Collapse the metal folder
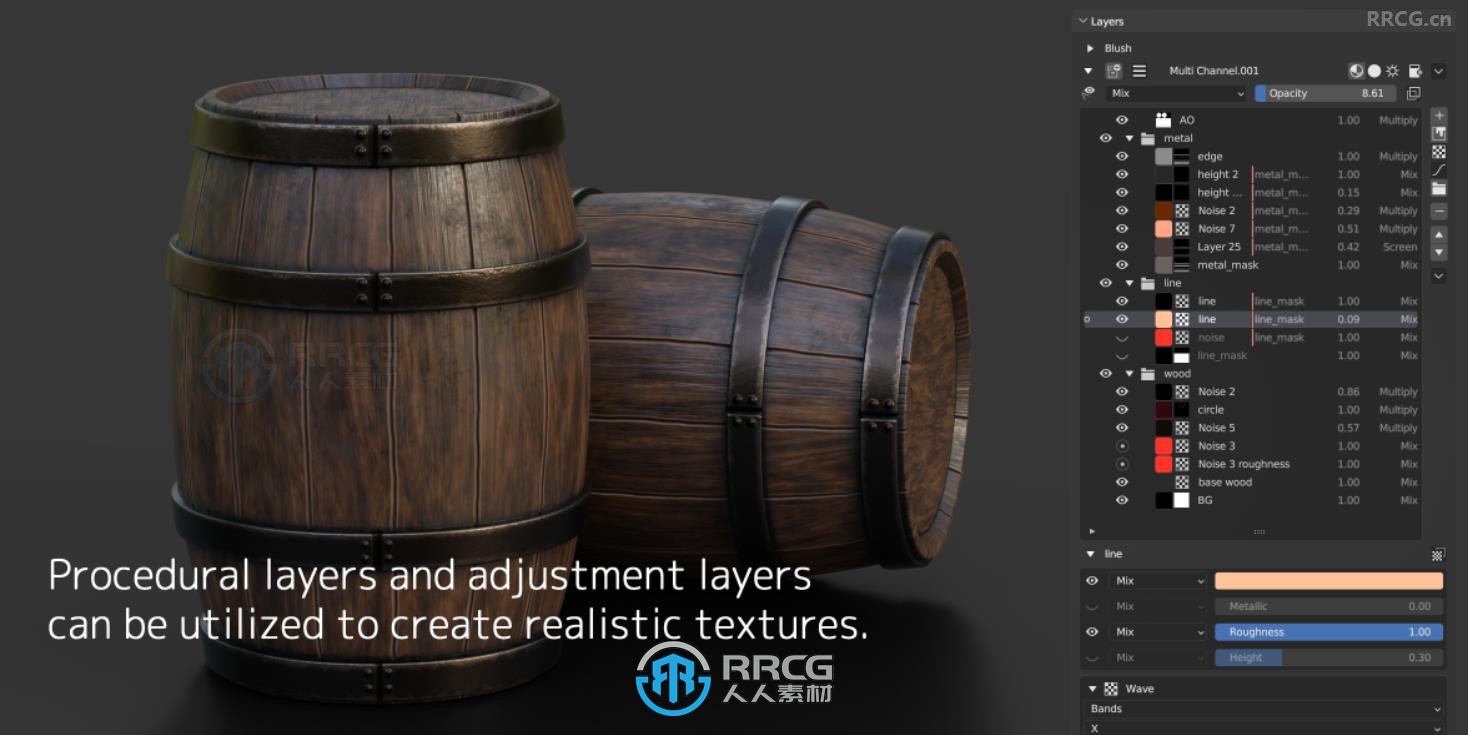Image resolution: width=1468 pixels, height=735 pixels. pyautogui.click(x=1129, y=138)
